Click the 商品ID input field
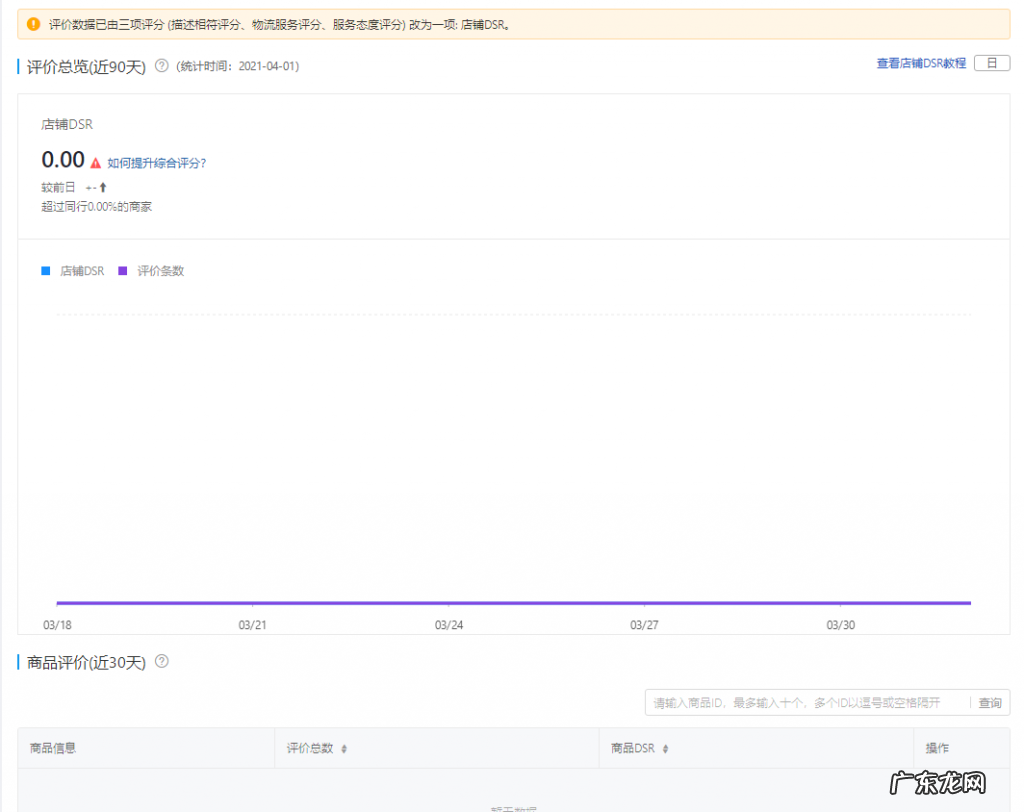 pyautogui.click(x=800, y=702)
